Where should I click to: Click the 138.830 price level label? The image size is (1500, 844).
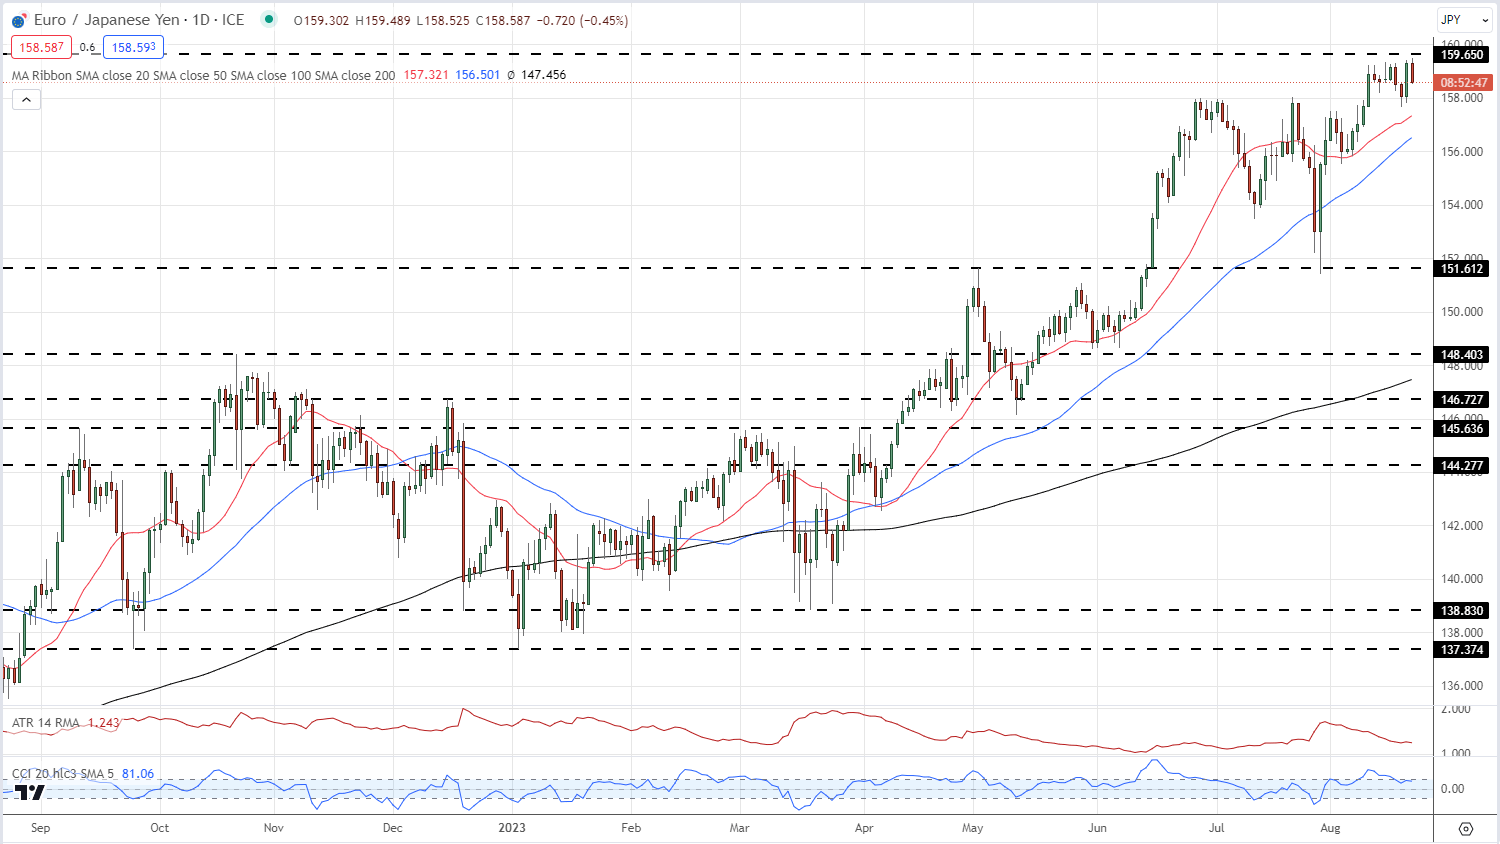point(1462,611)
